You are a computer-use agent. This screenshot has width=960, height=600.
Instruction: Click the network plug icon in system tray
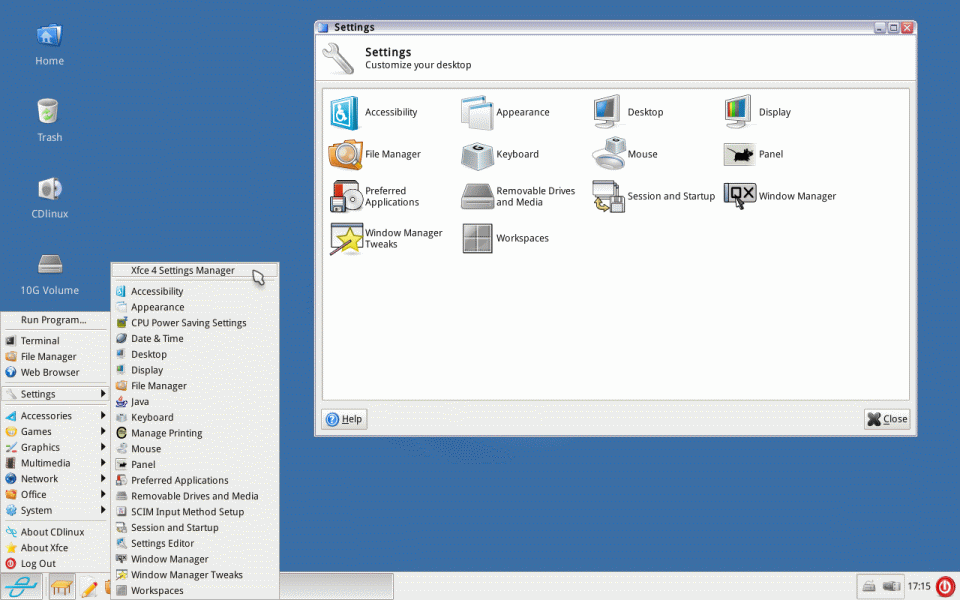point(891,587)
